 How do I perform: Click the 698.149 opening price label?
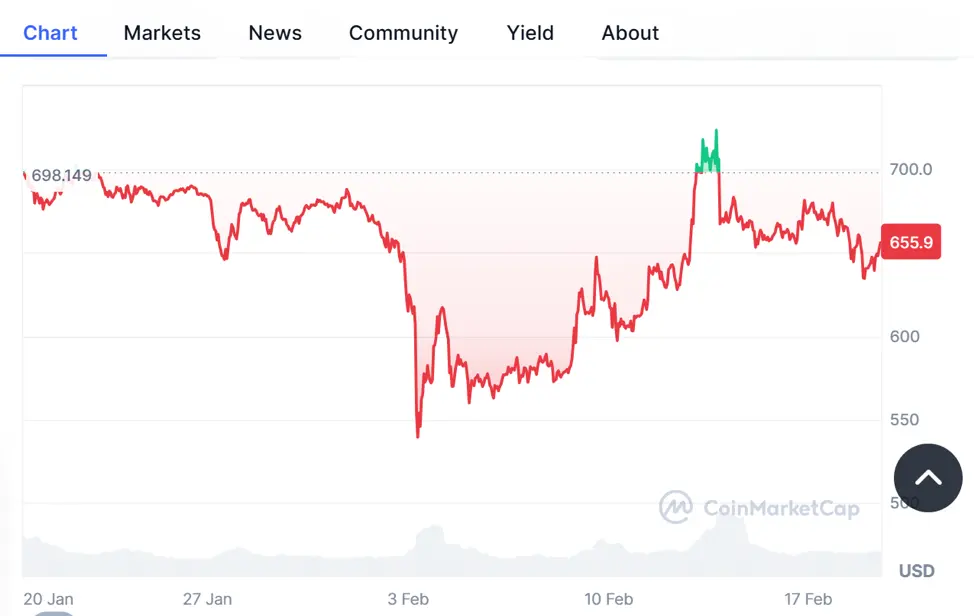pos(62,176)
